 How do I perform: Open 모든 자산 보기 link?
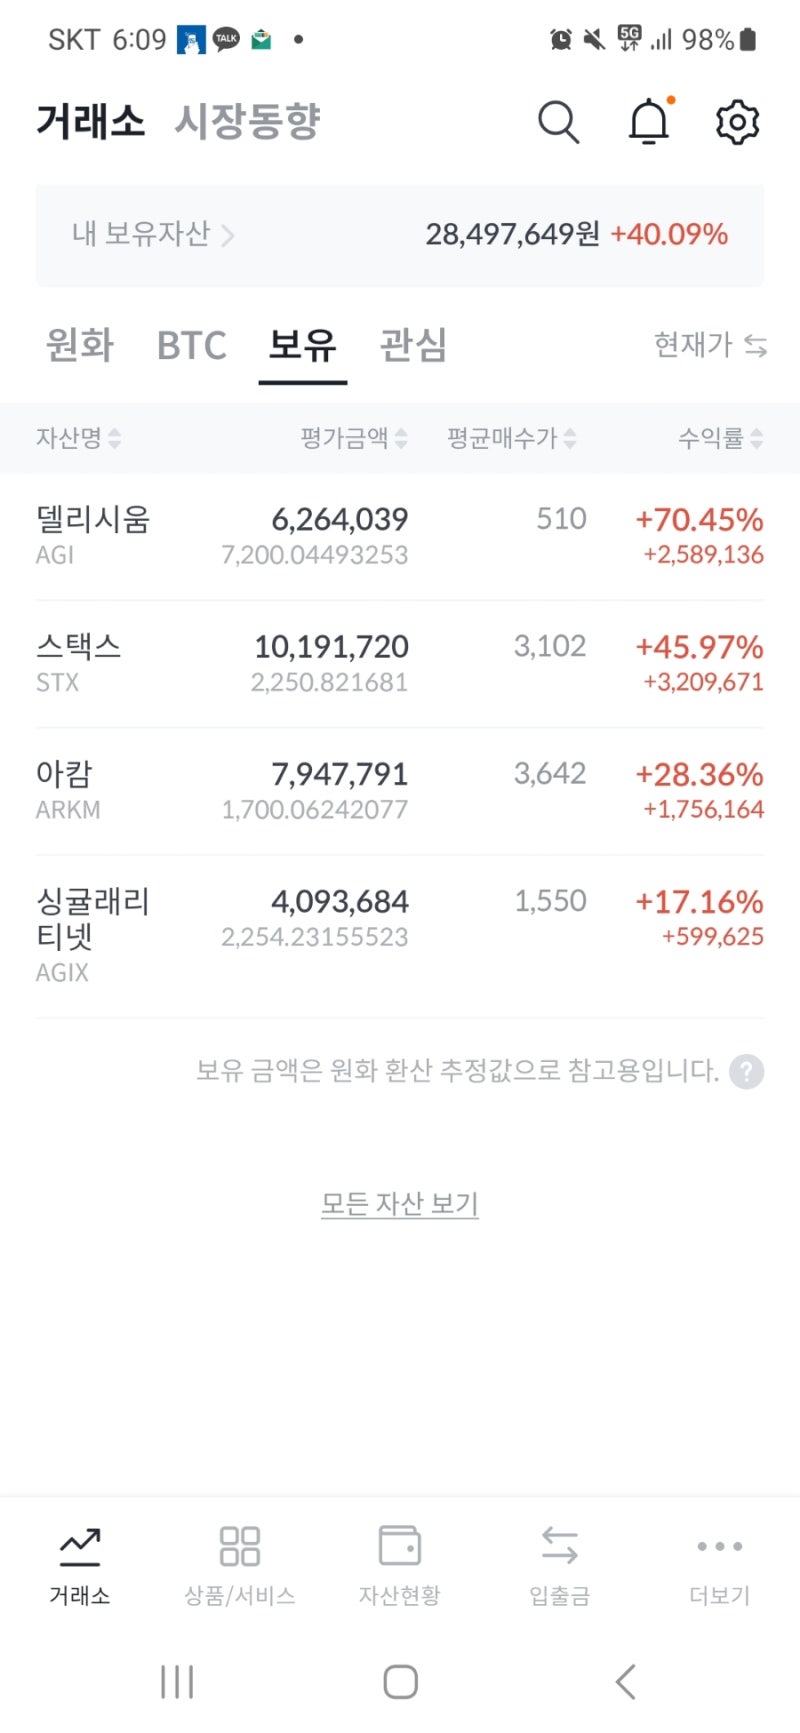pos(399,1204)
